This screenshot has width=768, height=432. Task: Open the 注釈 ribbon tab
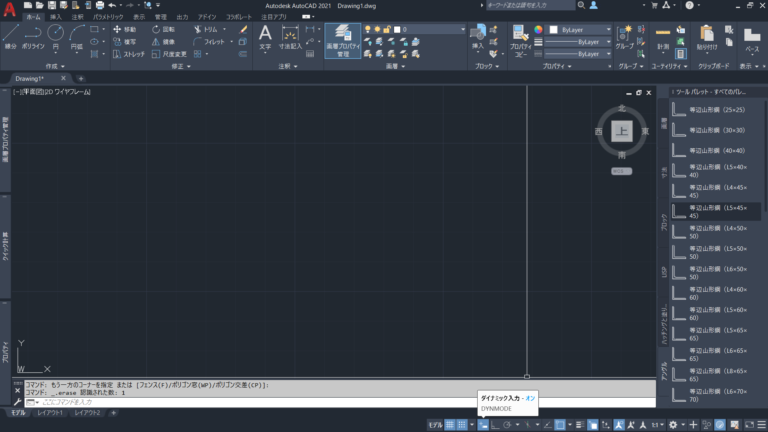(x=78, y=17)
